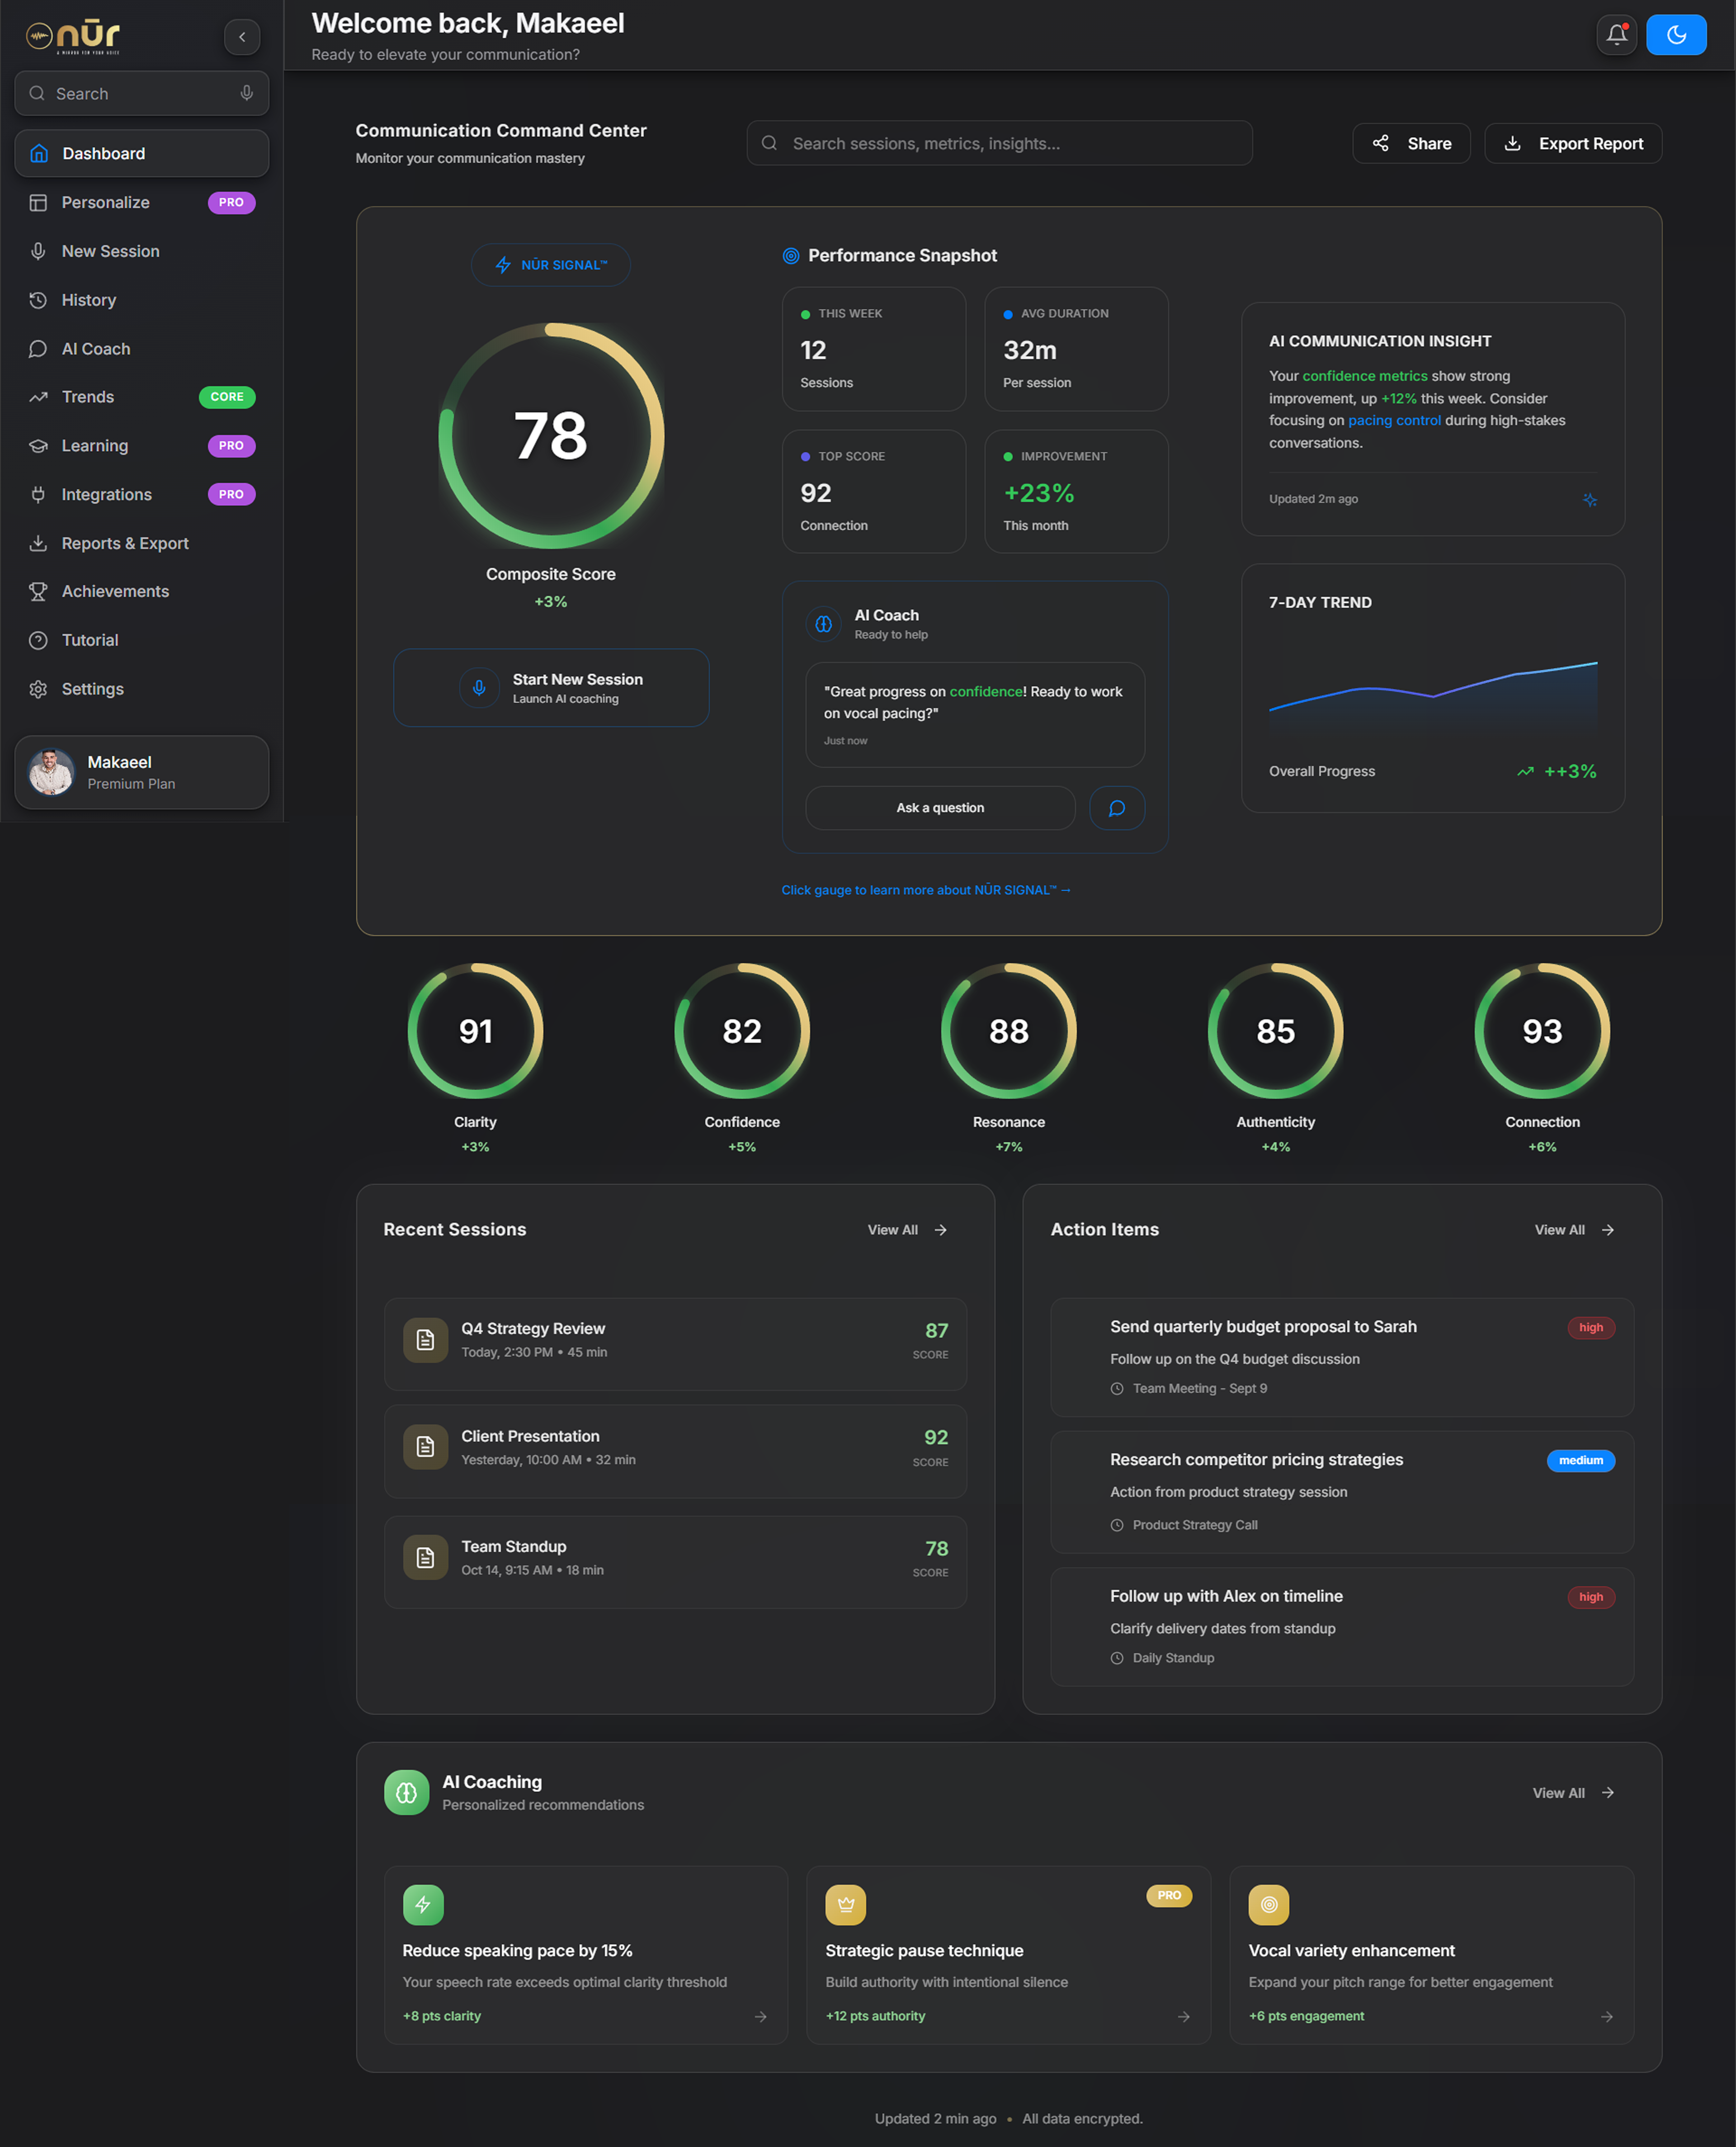Collapse the sidebar with chevron button
Screen dimensions: 1736x2147
pos(242,37)
